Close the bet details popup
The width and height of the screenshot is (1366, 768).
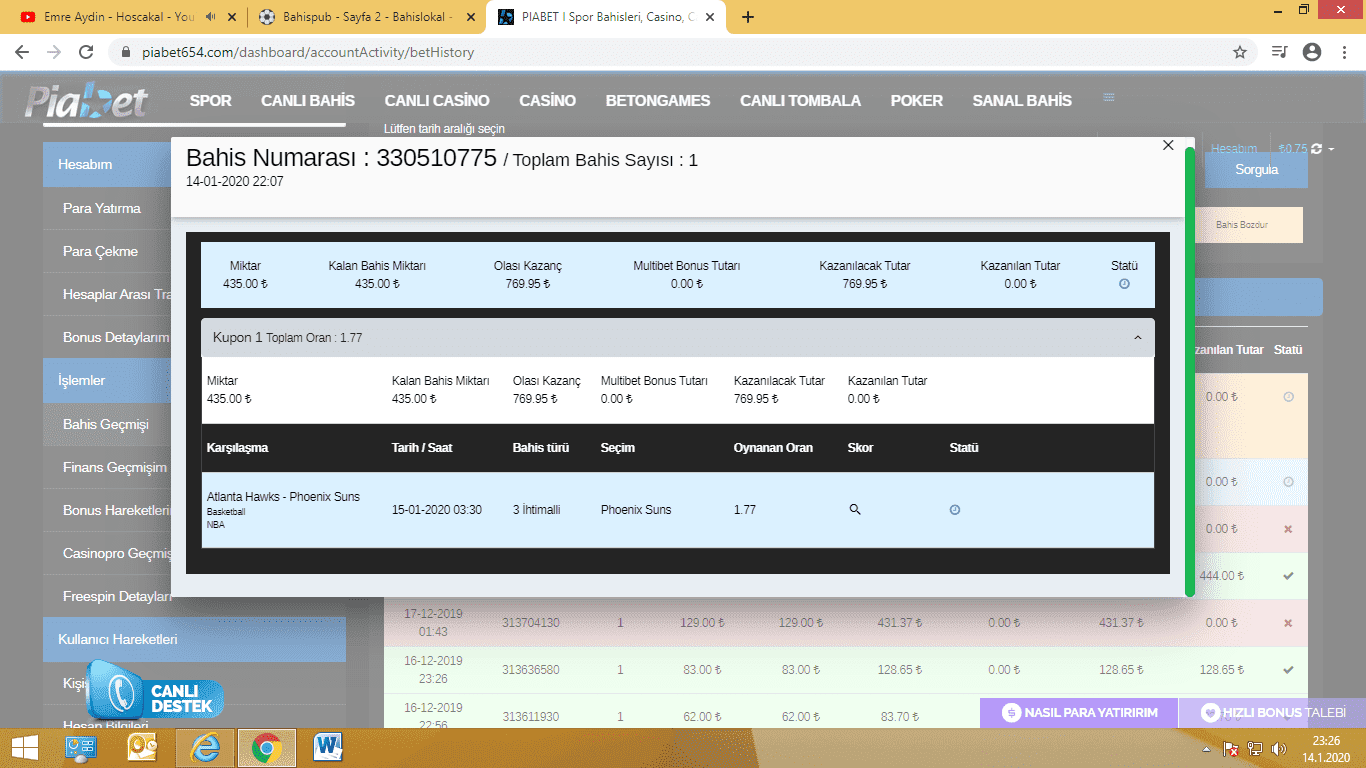1167,146
